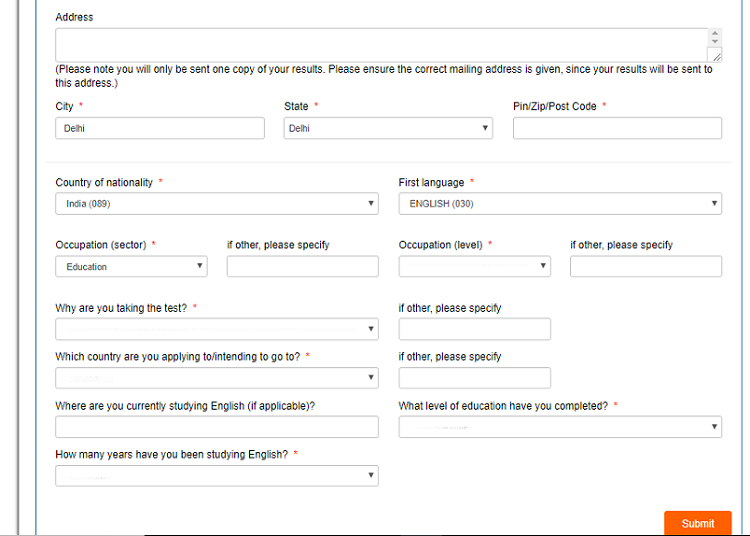Click the City input field
Image resolution: width=750 pixels, height=536 pixels.
click(160, 128)
